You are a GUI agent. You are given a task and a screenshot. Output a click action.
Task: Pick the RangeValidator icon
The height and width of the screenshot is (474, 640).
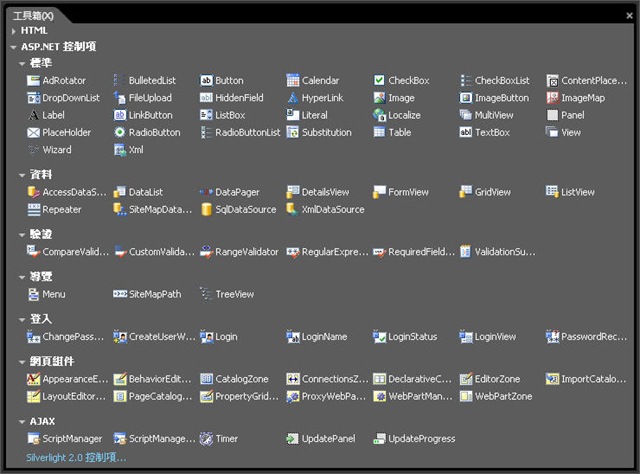tap(206, 252)
